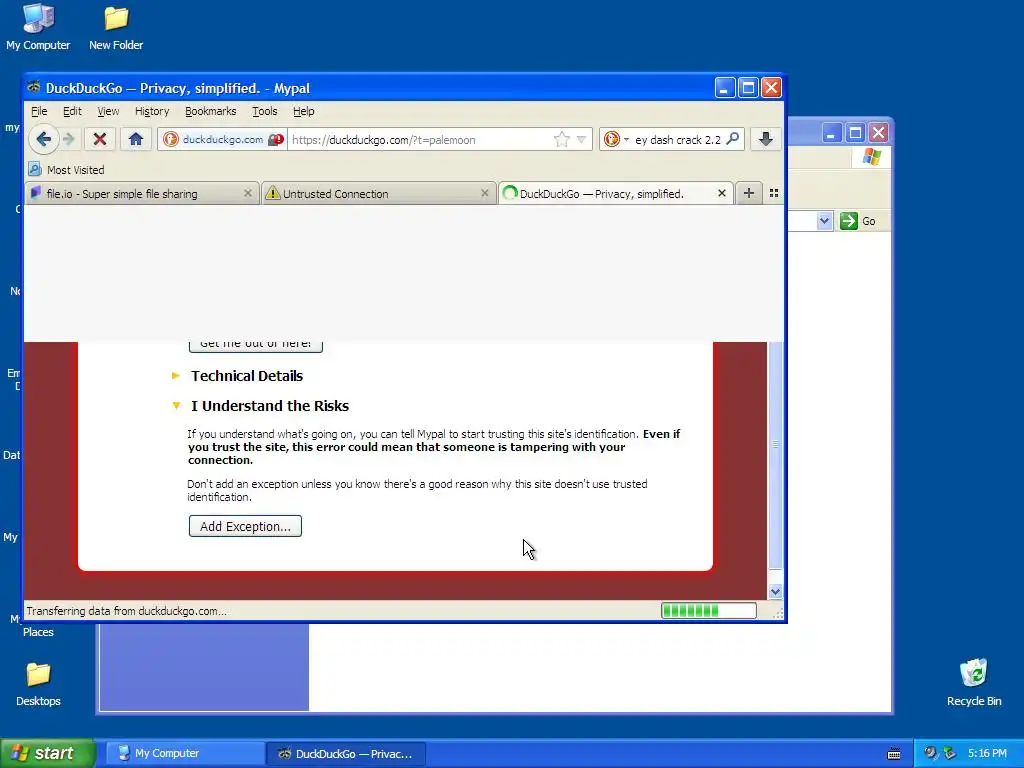The height and width of the screenshot is (768, 1024).
Task: Click status text Transferring data from duckduckgo.com
Action: point(126,611)
